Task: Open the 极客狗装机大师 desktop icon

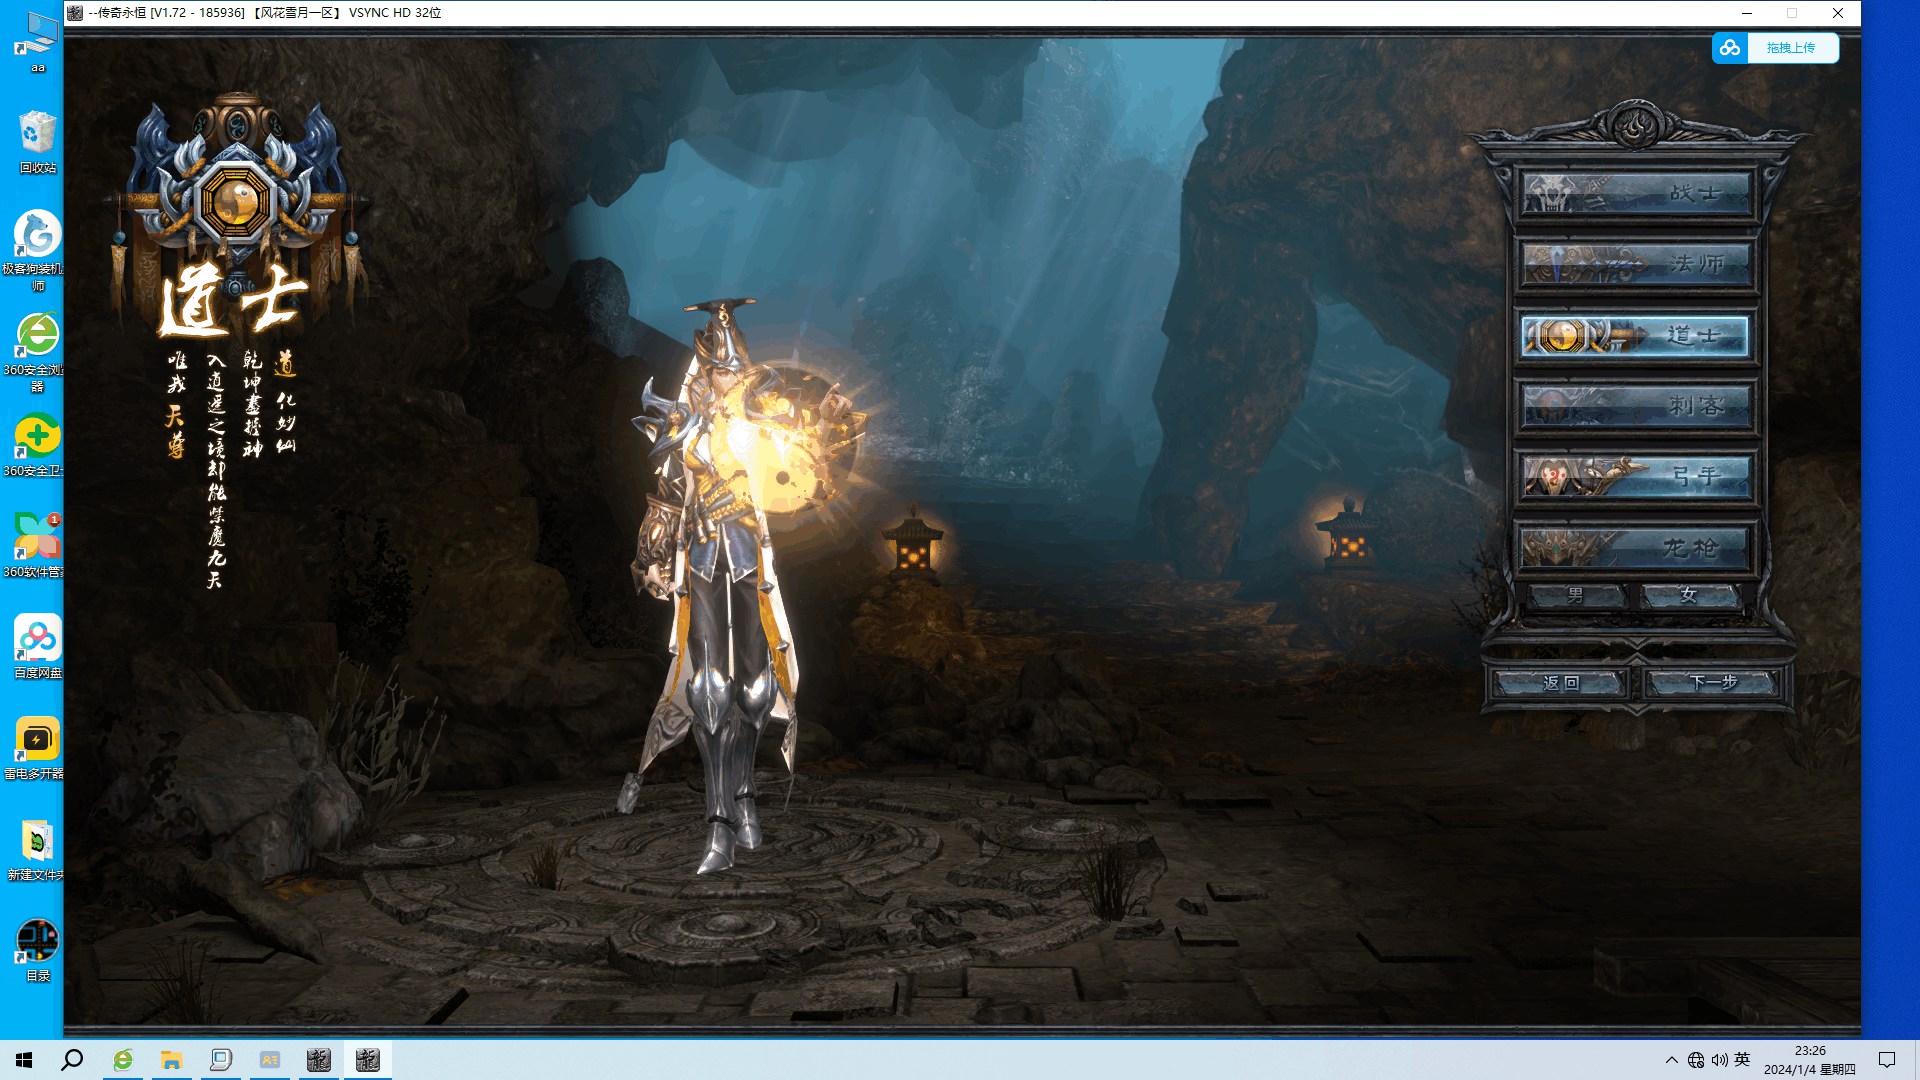Action: click(x=38, y=250)
